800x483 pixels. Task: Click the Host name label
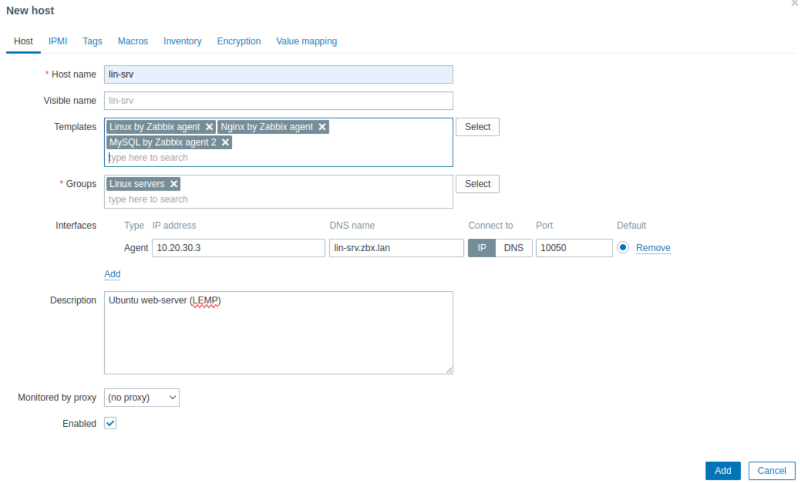(73, 74)
